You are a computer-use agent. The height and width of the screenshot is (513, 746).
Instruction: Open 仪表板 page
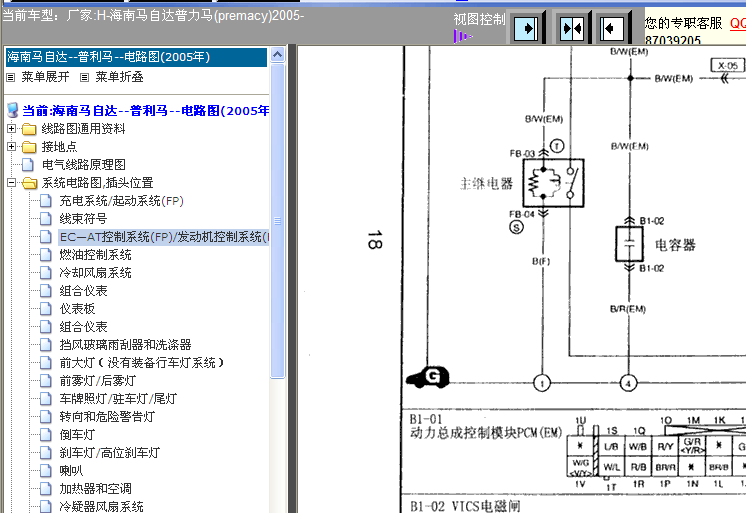[x=77, y=309]
